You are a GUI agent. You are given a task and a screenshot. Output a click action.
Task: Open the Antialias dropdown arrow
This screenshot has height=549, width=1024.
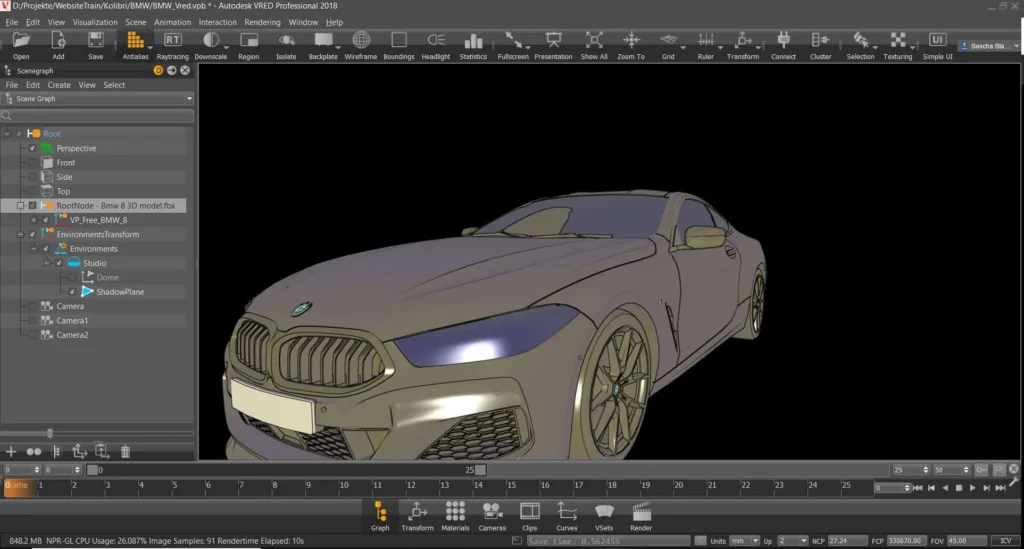point(150,48)
